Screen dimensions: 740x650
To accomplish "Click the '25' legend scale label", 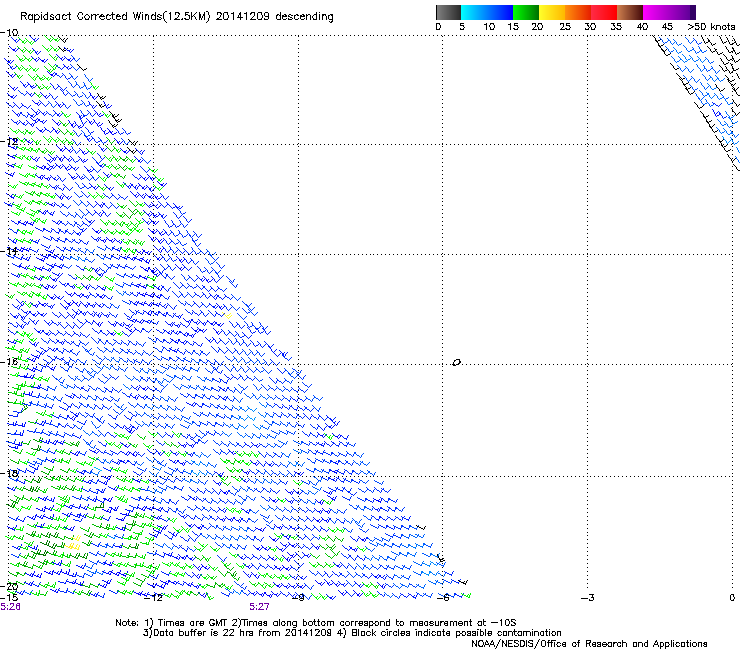I will click(565, 27).
